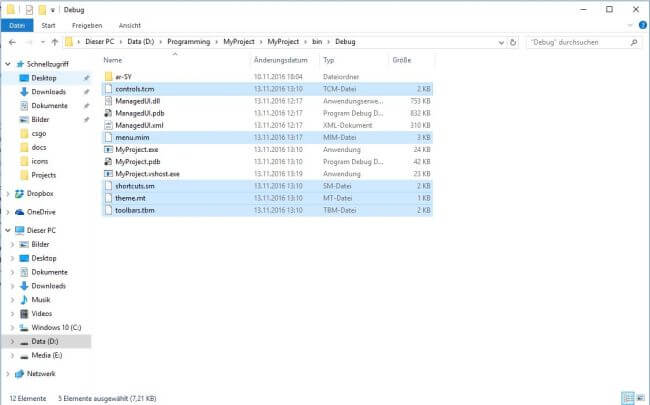This screenshot has height=405, width=650.
Task: Select ManagedUI.xml file icon
Action: tap(108, 125)
